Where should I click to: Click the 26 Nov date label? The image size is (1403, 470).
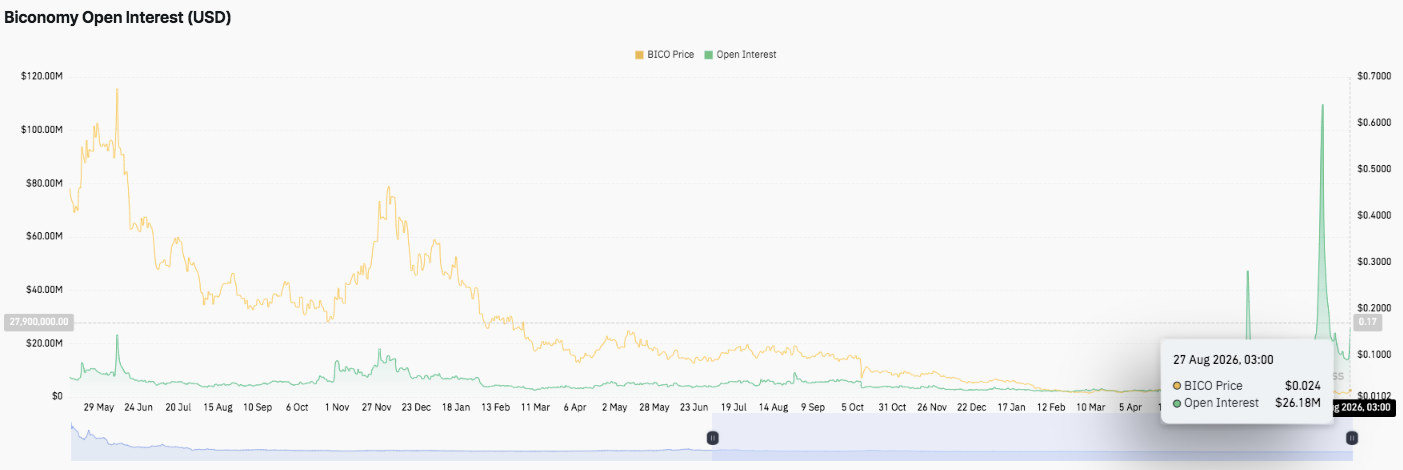[931, 408]
